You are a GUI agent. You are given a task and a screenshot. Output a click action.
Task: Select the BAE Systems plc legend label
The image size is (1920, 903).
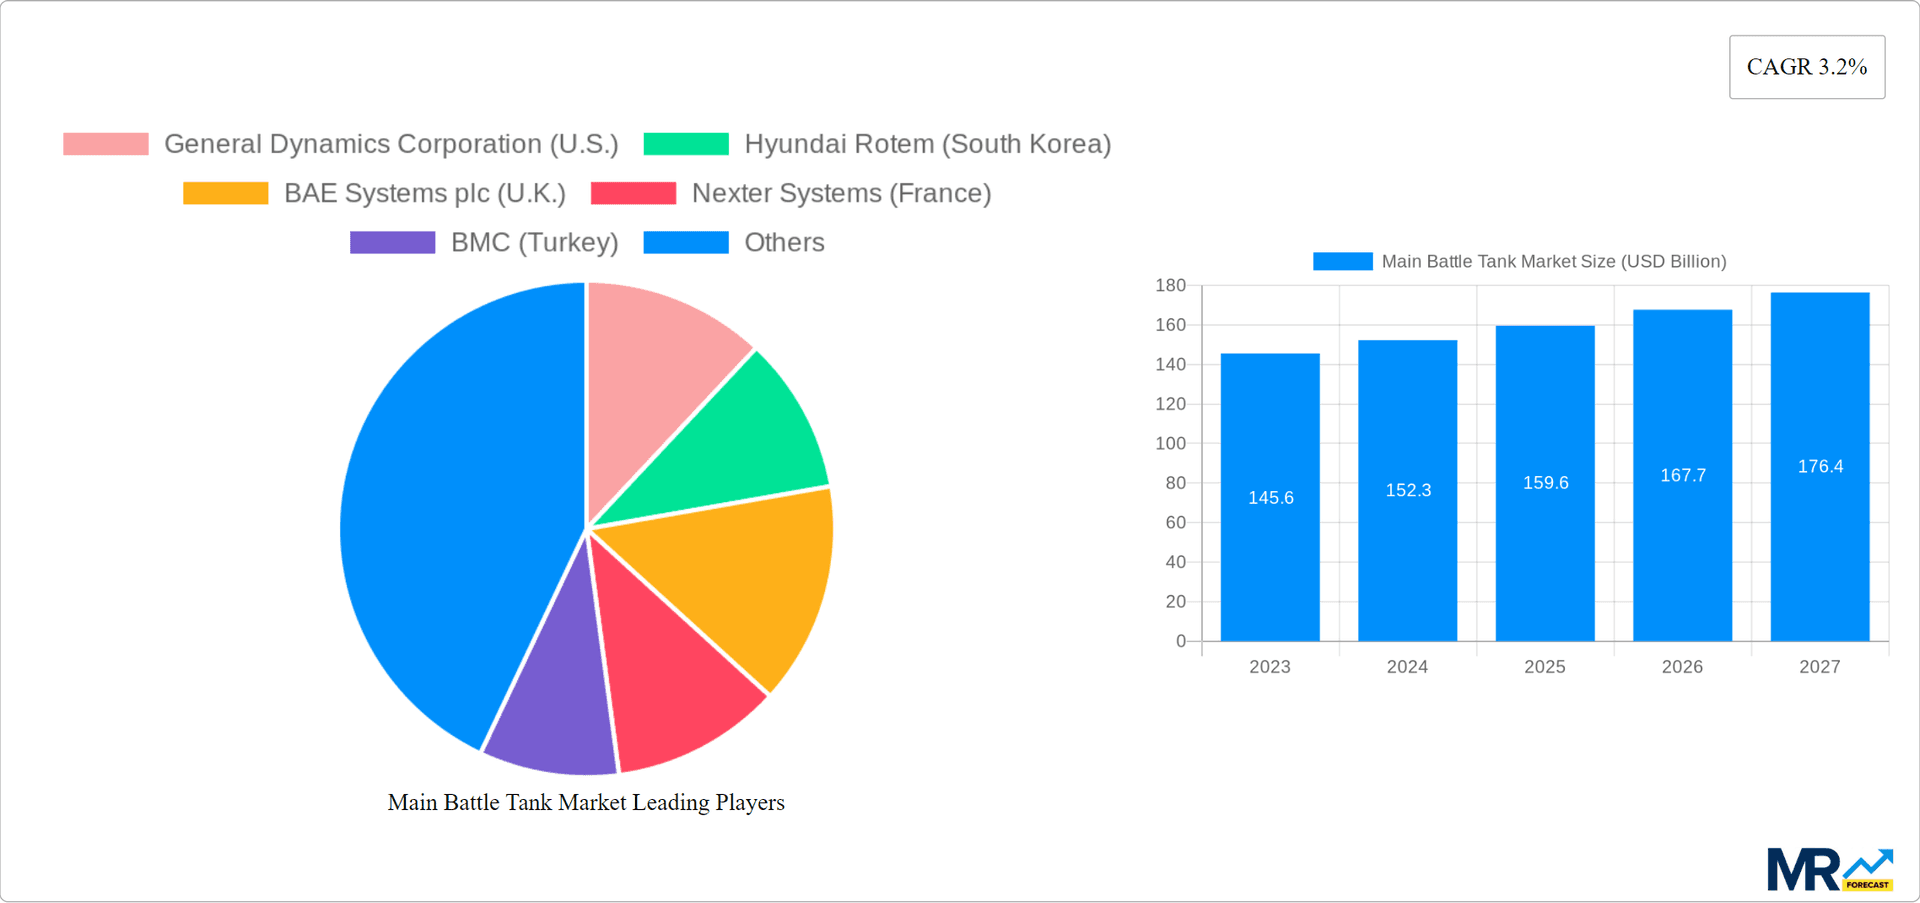tap(424, 193)
